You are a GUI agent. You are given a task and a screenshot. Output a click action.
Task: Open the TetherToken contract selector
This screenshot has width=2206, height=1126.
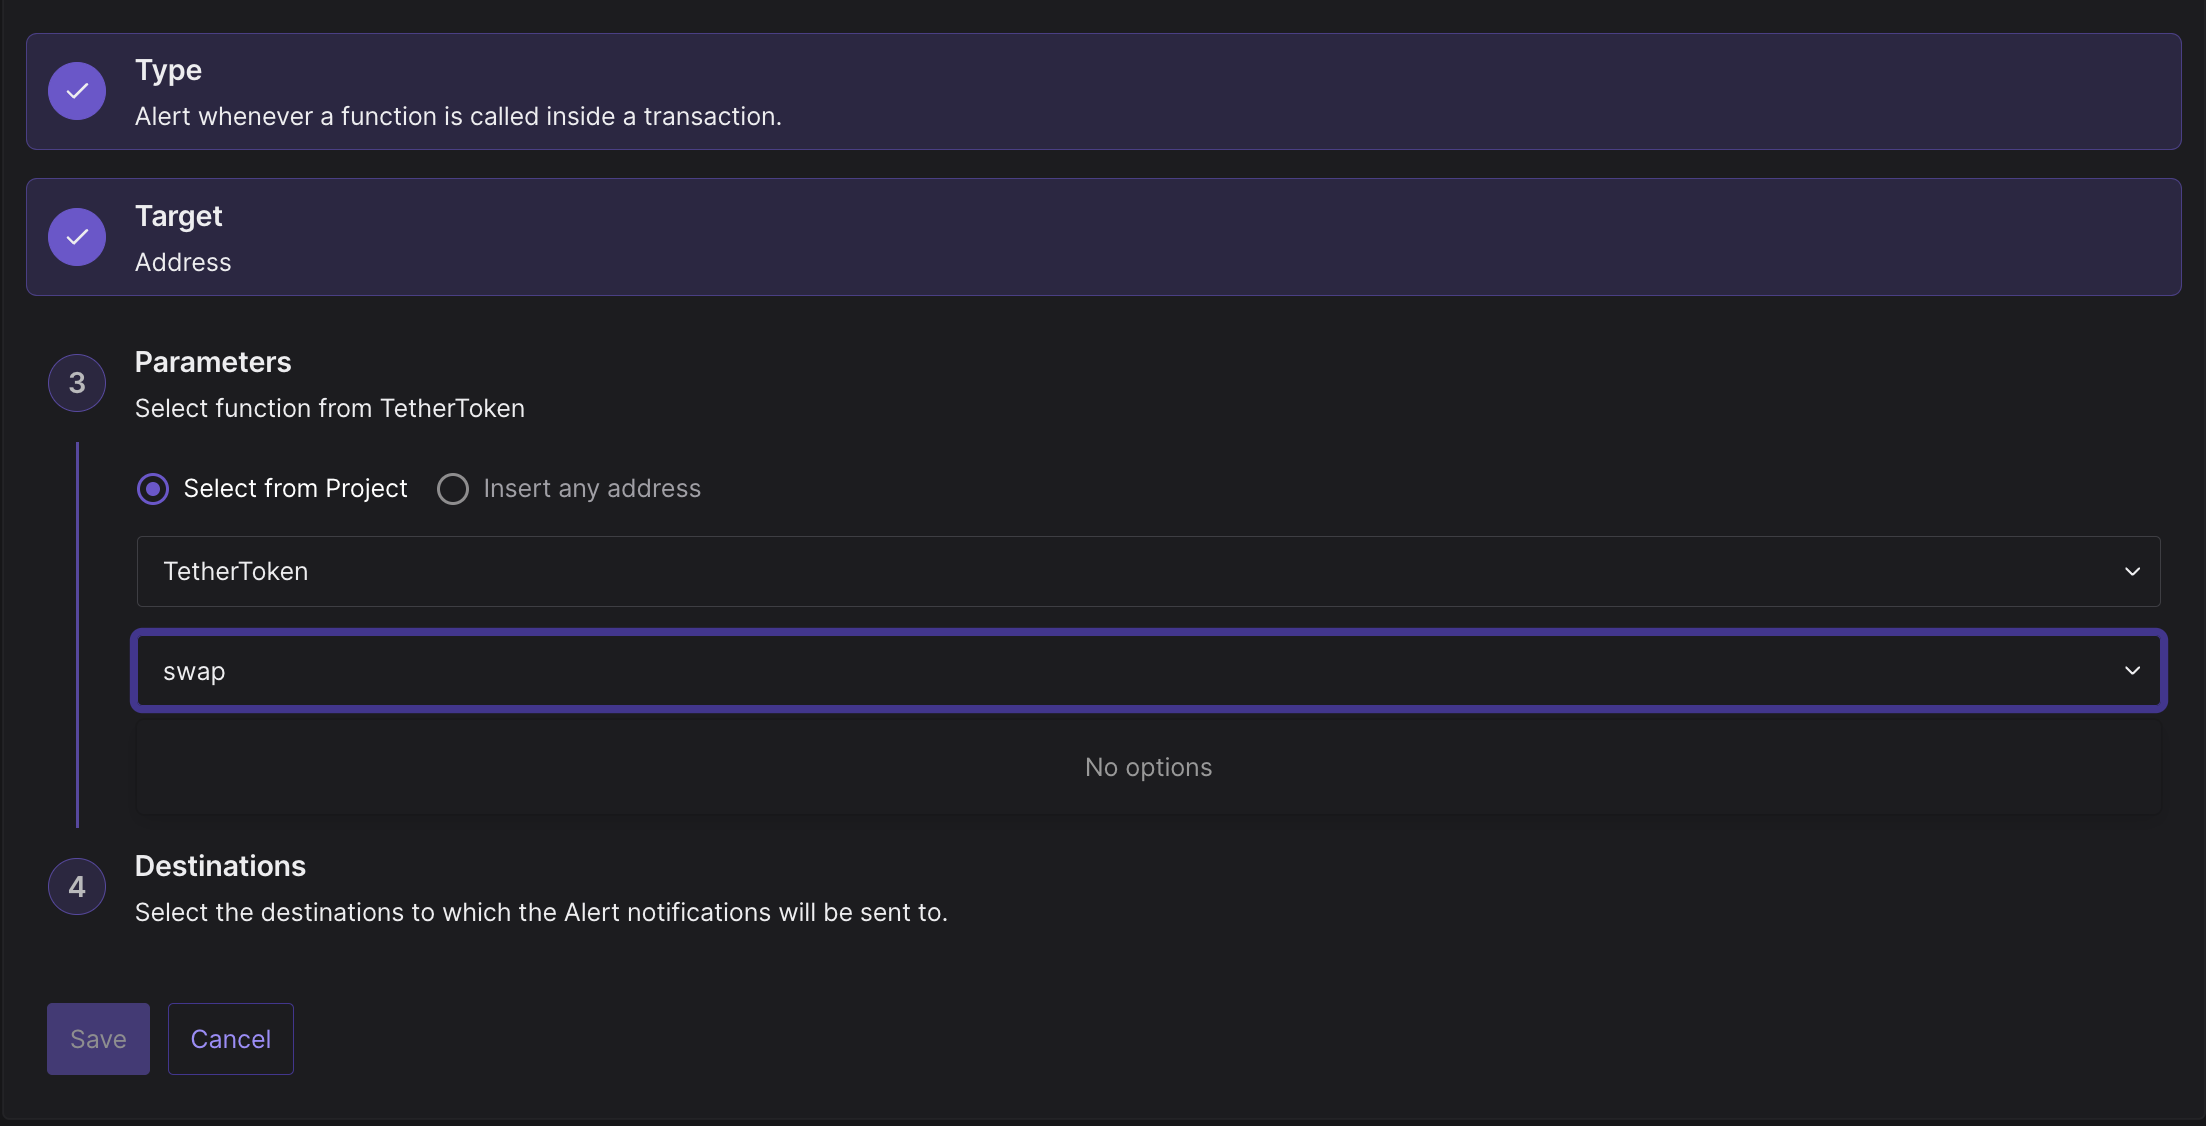pyautogui.click(x=1148, y=571)
